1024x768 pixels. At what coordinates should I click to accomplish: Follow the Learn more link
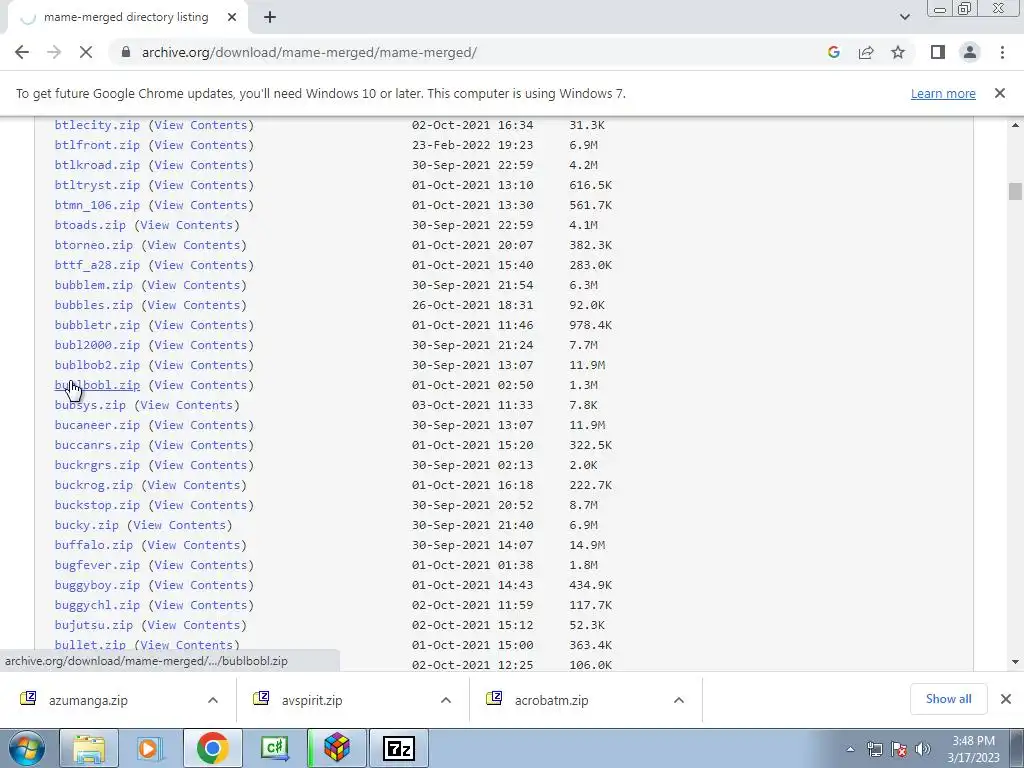point(943,93)
